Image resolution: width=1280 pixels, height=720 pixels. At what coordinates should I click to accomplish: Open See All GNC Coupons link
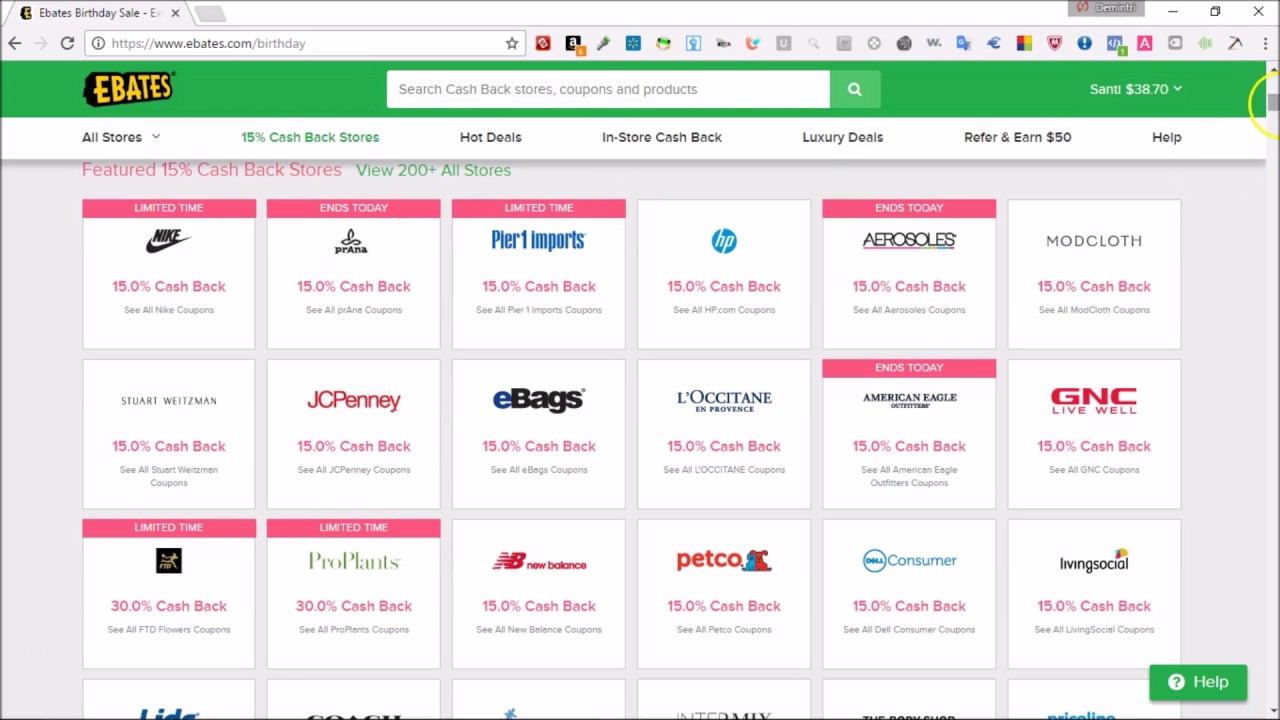point(1094,470)
